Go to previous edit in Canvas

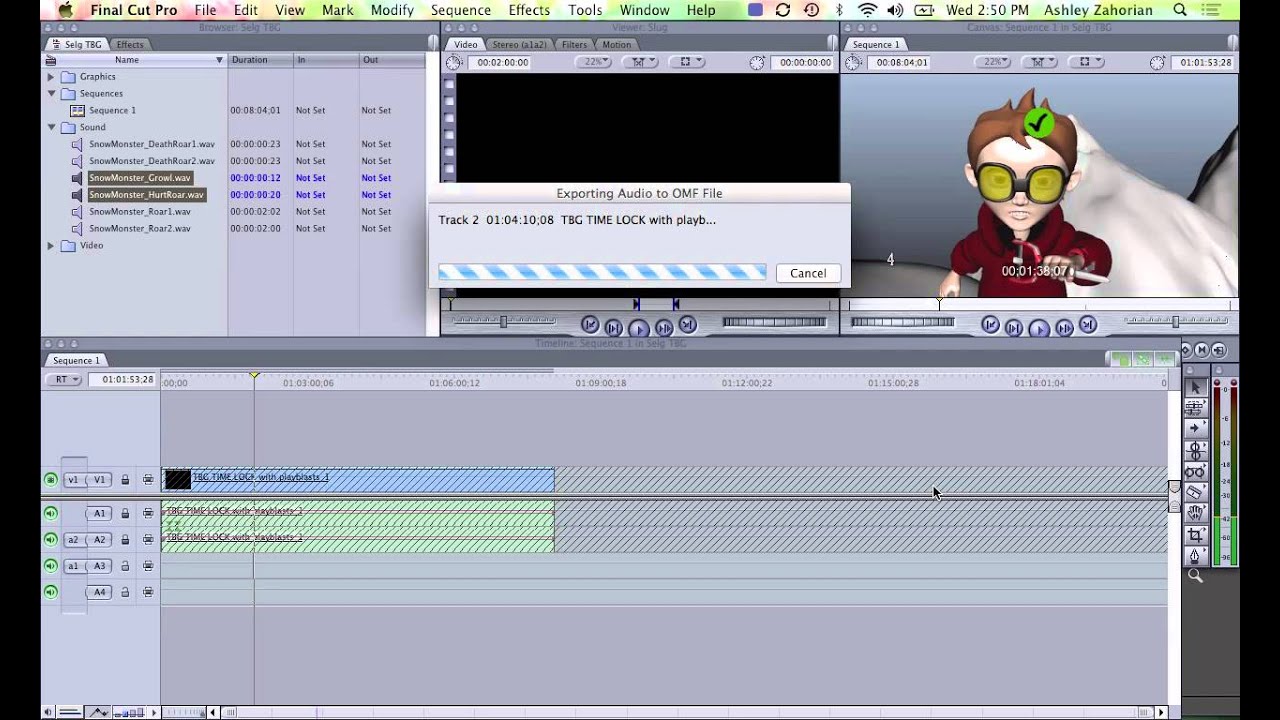990,325
